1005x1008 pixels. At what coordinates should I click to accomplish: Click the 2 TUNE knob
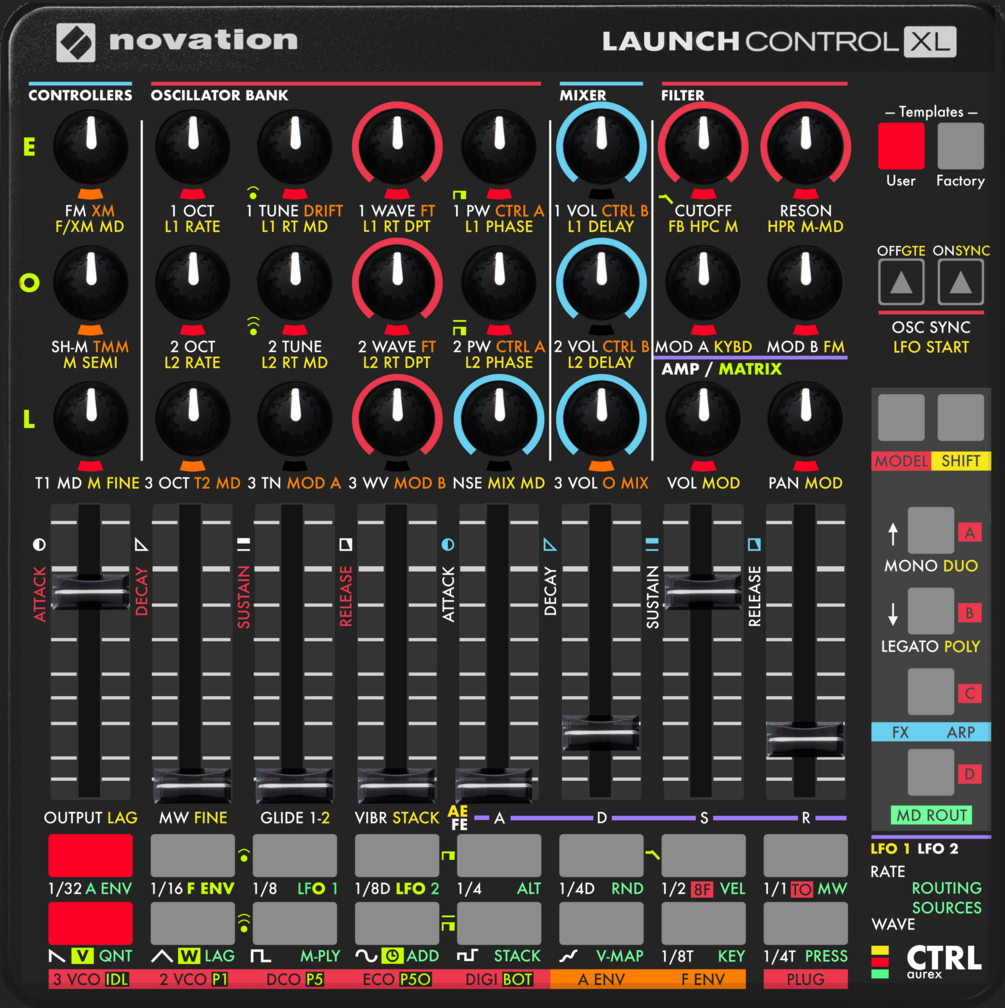(295, 282)
